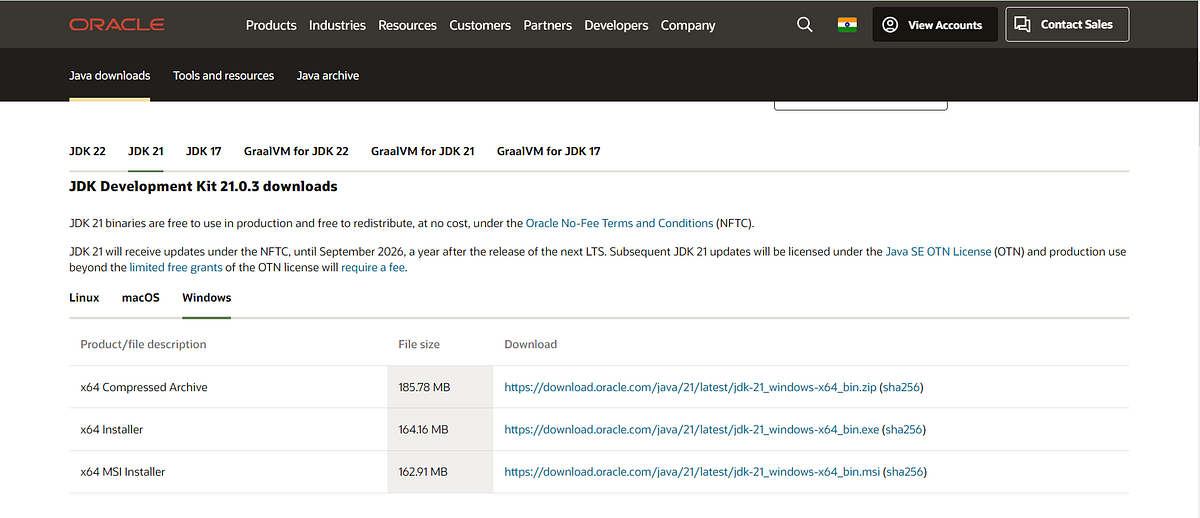Open the Developers menu
This screenshot has height=518, width=1200.
pyautogui.click(x=616, y=25)
